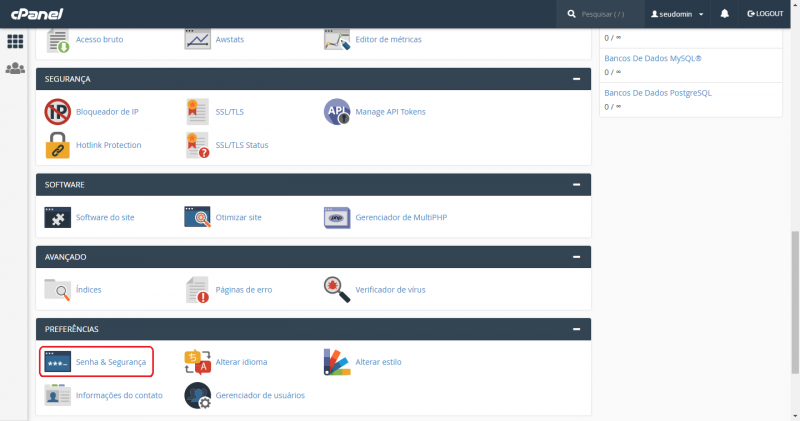Collapse the Preferências section
Image resolution: width=800 pixels, height=421 pixels.
[x=576, y=329]
